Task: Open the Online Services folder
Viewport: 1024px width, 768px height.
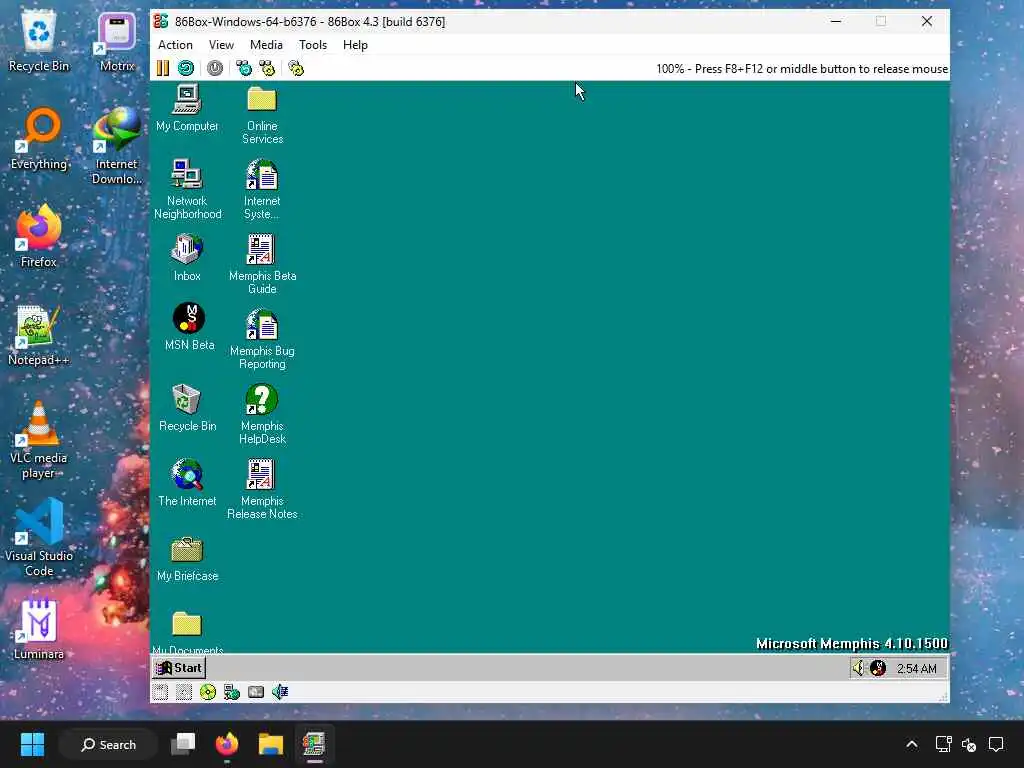Action: [x=262, y=115]
